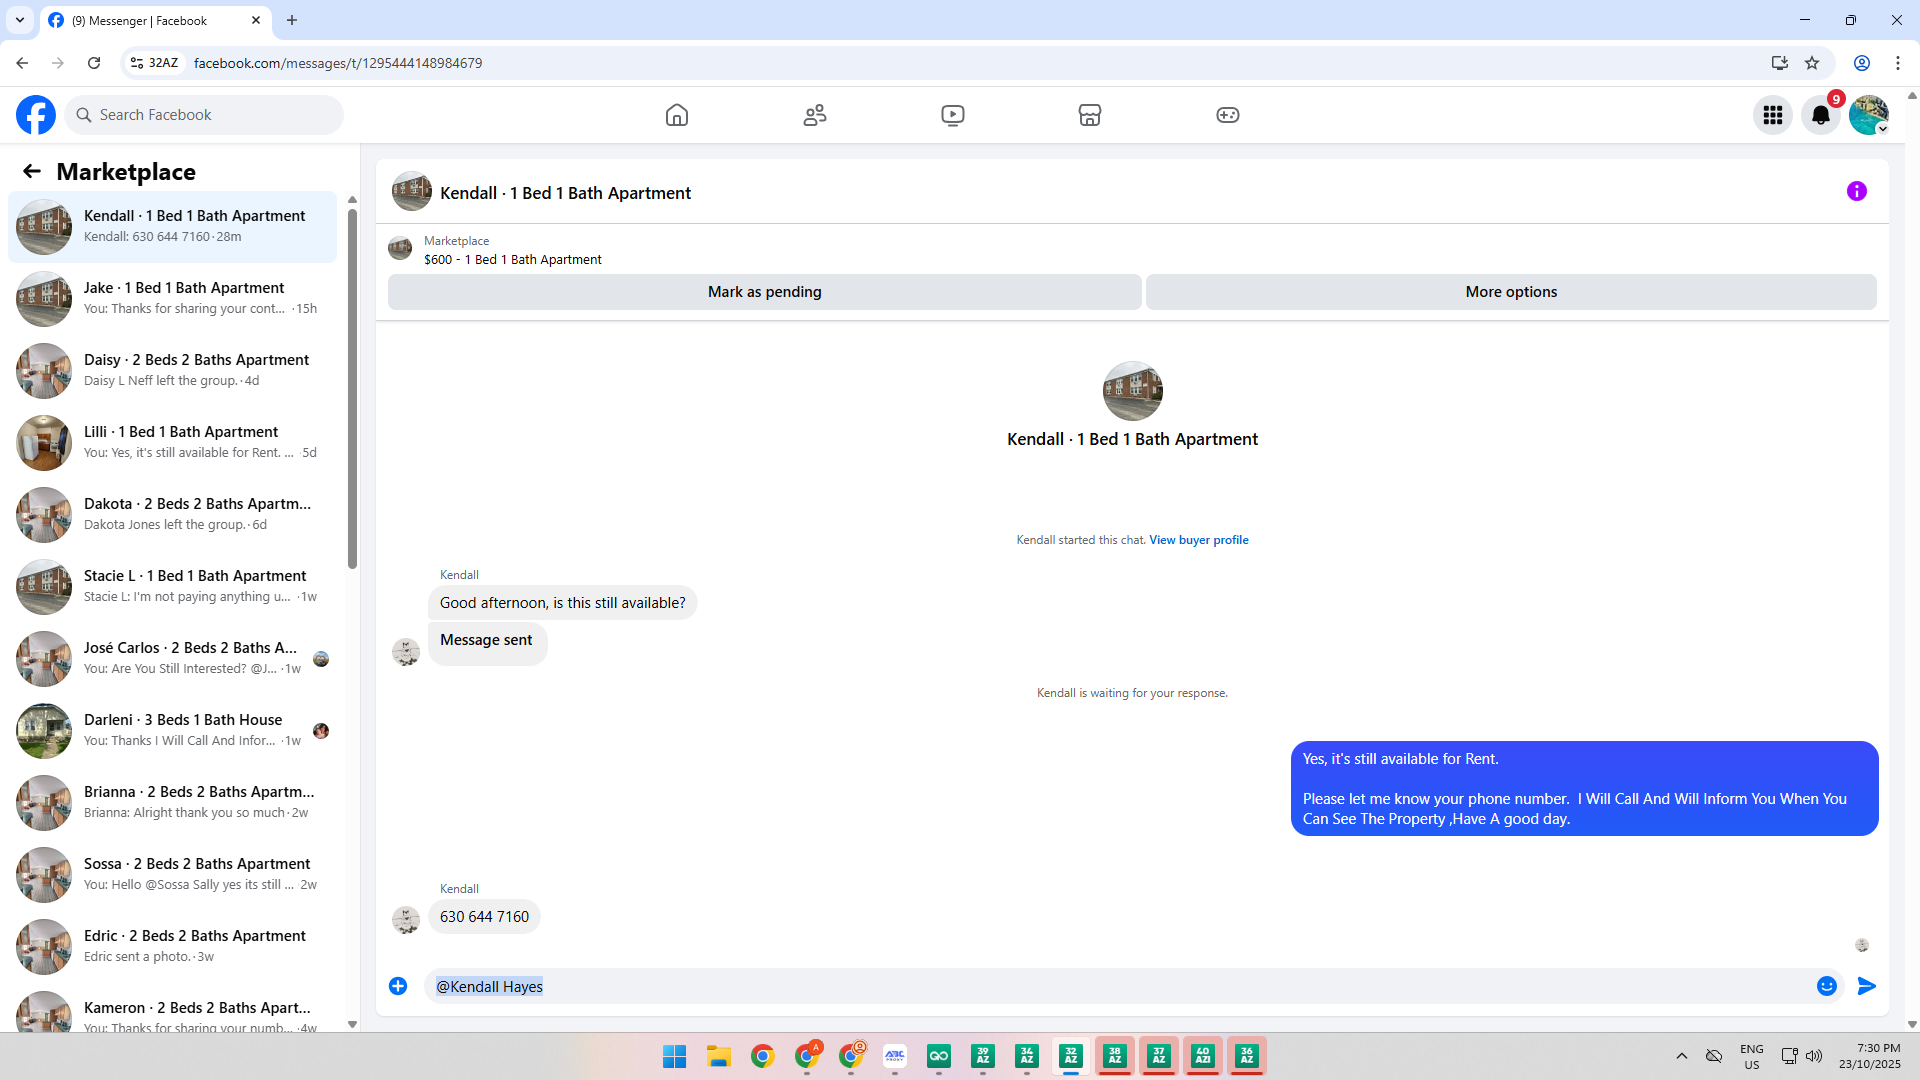
Task: Open Facebook Home icon
Action: [677, 115]
